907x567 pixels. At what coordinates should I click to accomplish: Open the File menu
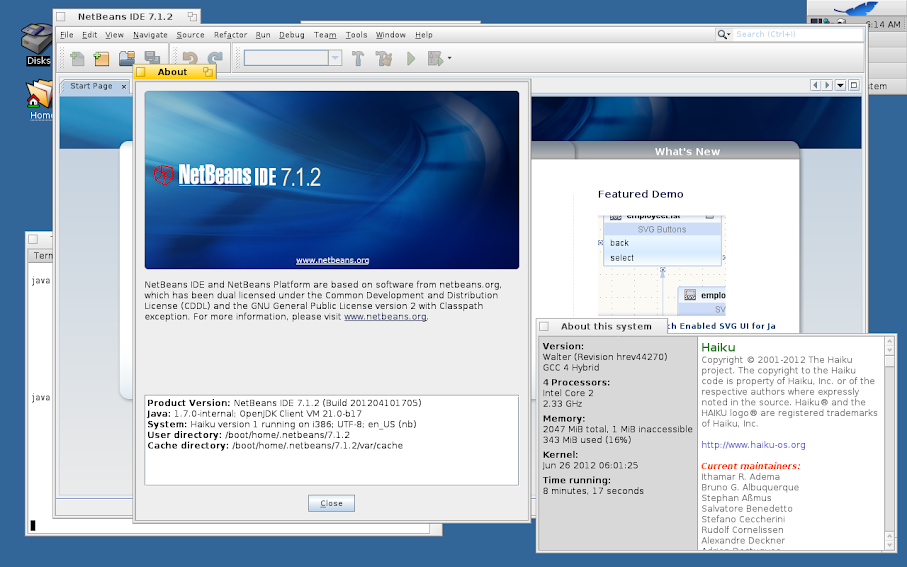click(67, 35)
